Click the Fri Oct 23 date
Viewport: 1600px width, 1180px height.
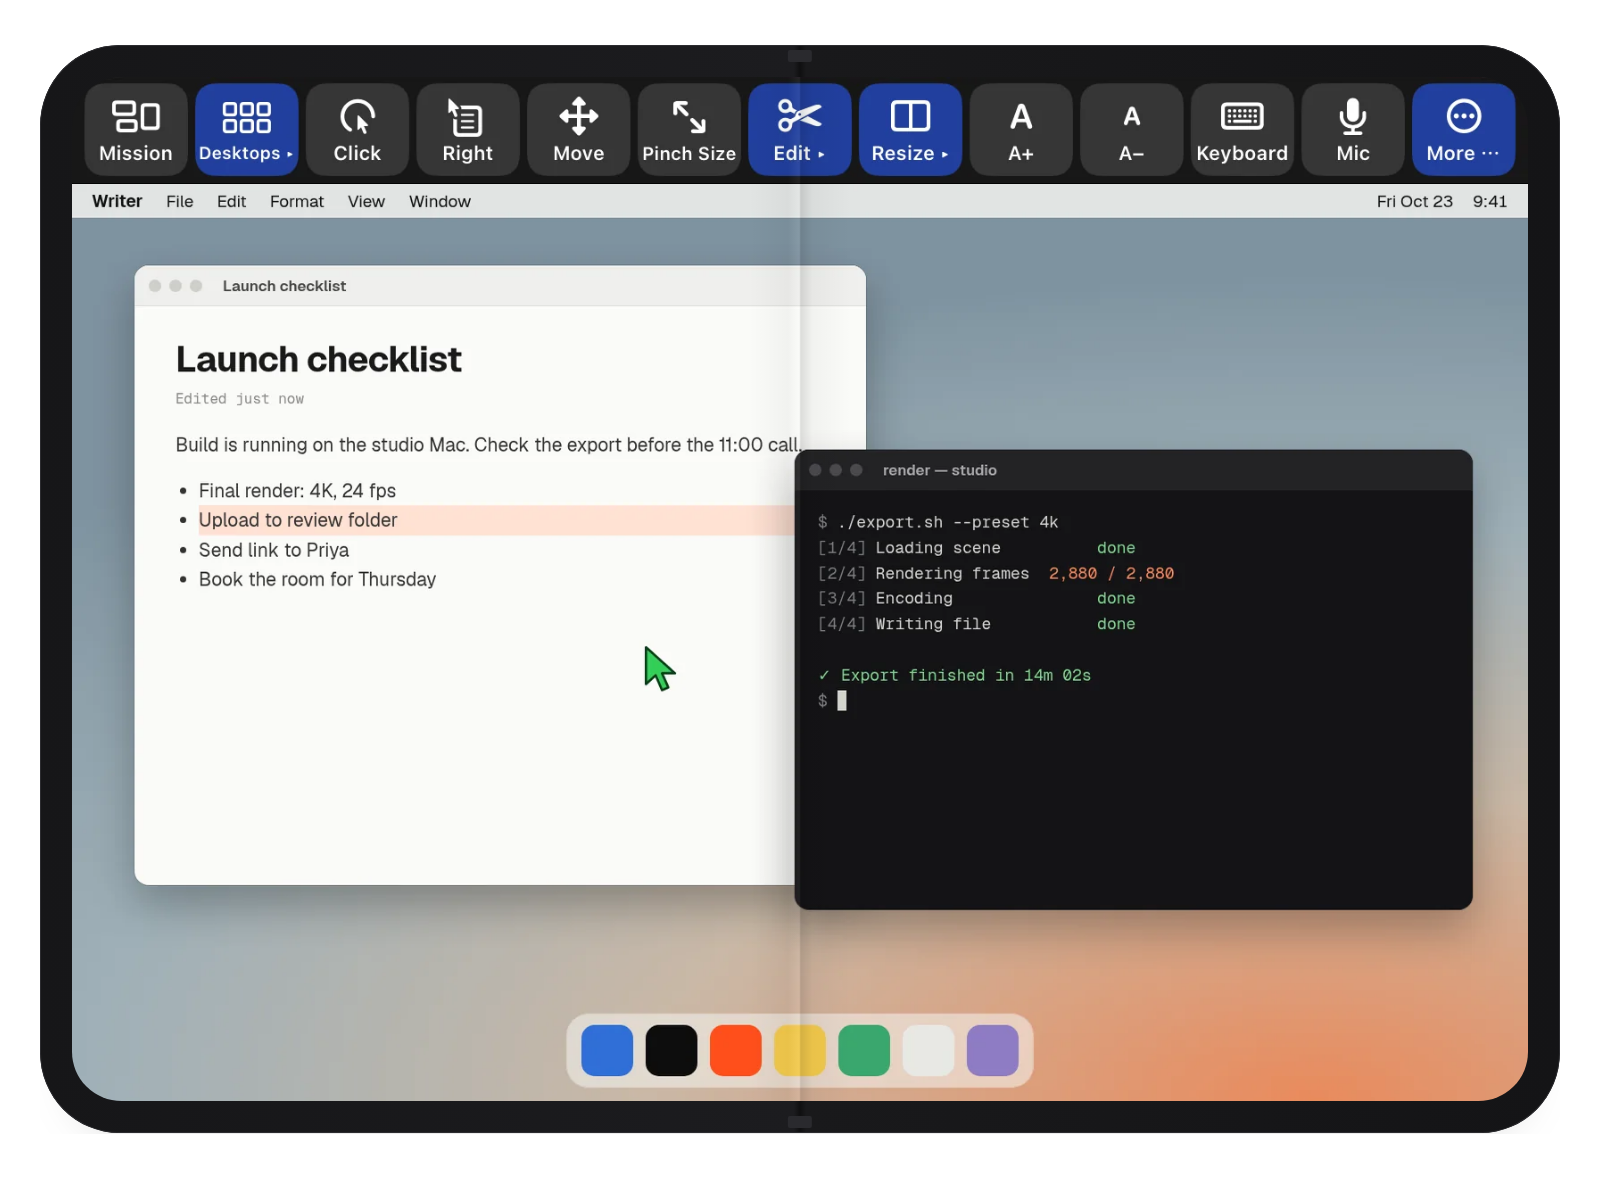1414,201
